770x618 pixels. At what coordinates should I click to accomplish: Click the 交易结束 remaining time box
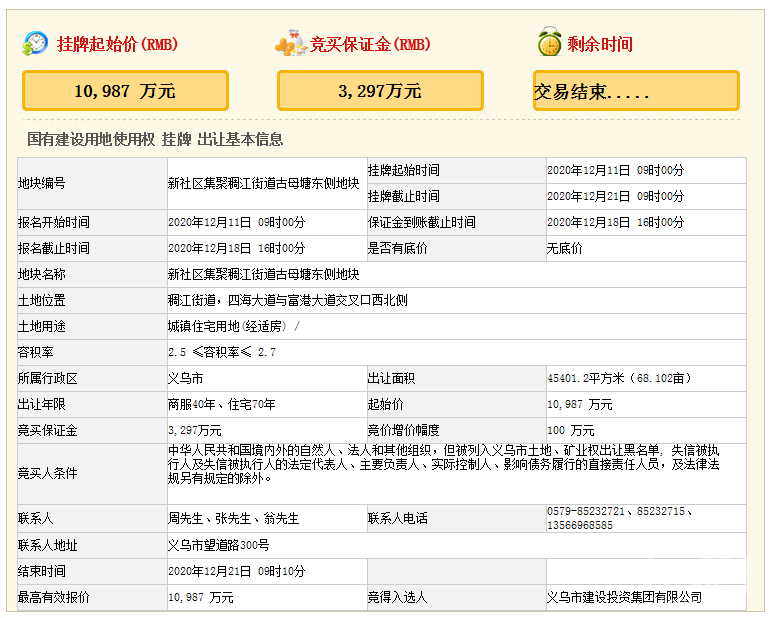coord(636,91)
